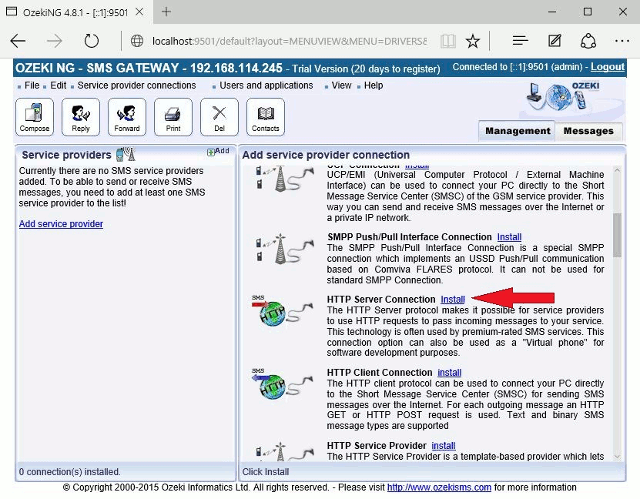The width and height of the screenshot is (640, 499).
Task: Add page to favorites with star icon
Action: (x=473, y=41)
